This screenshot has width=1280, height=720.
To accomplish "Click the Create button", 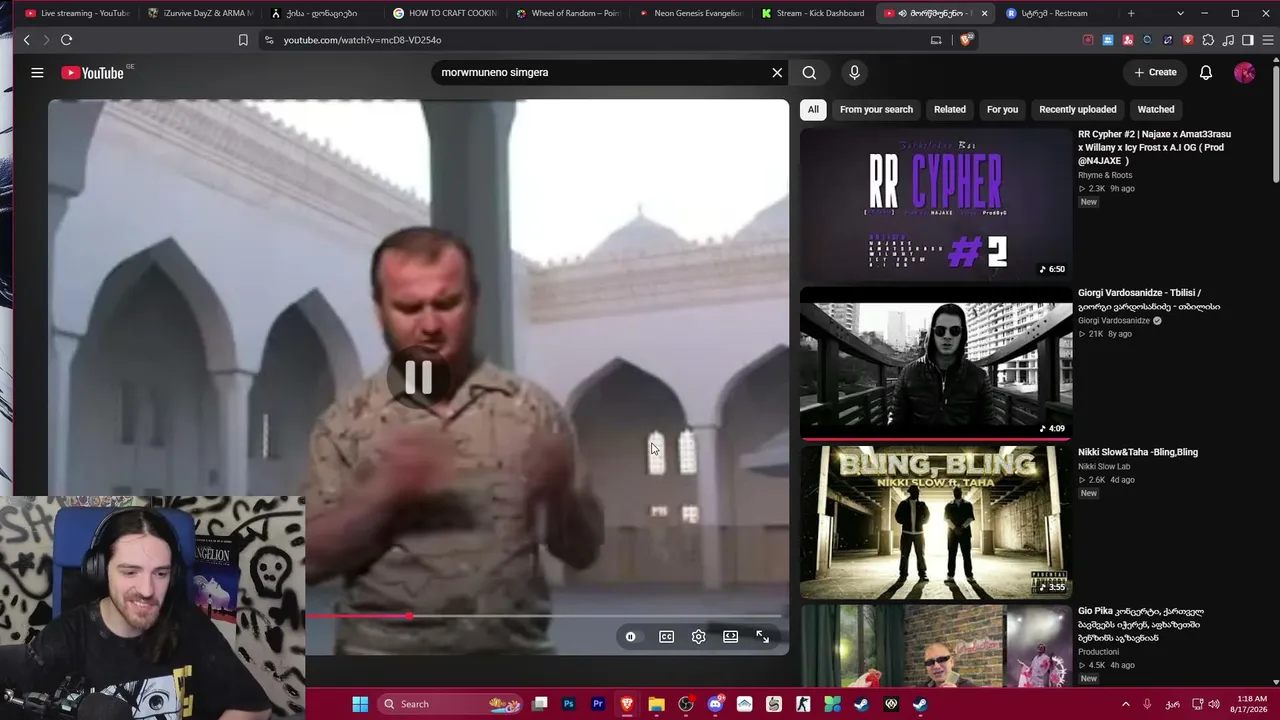I will pos(1155,72).
